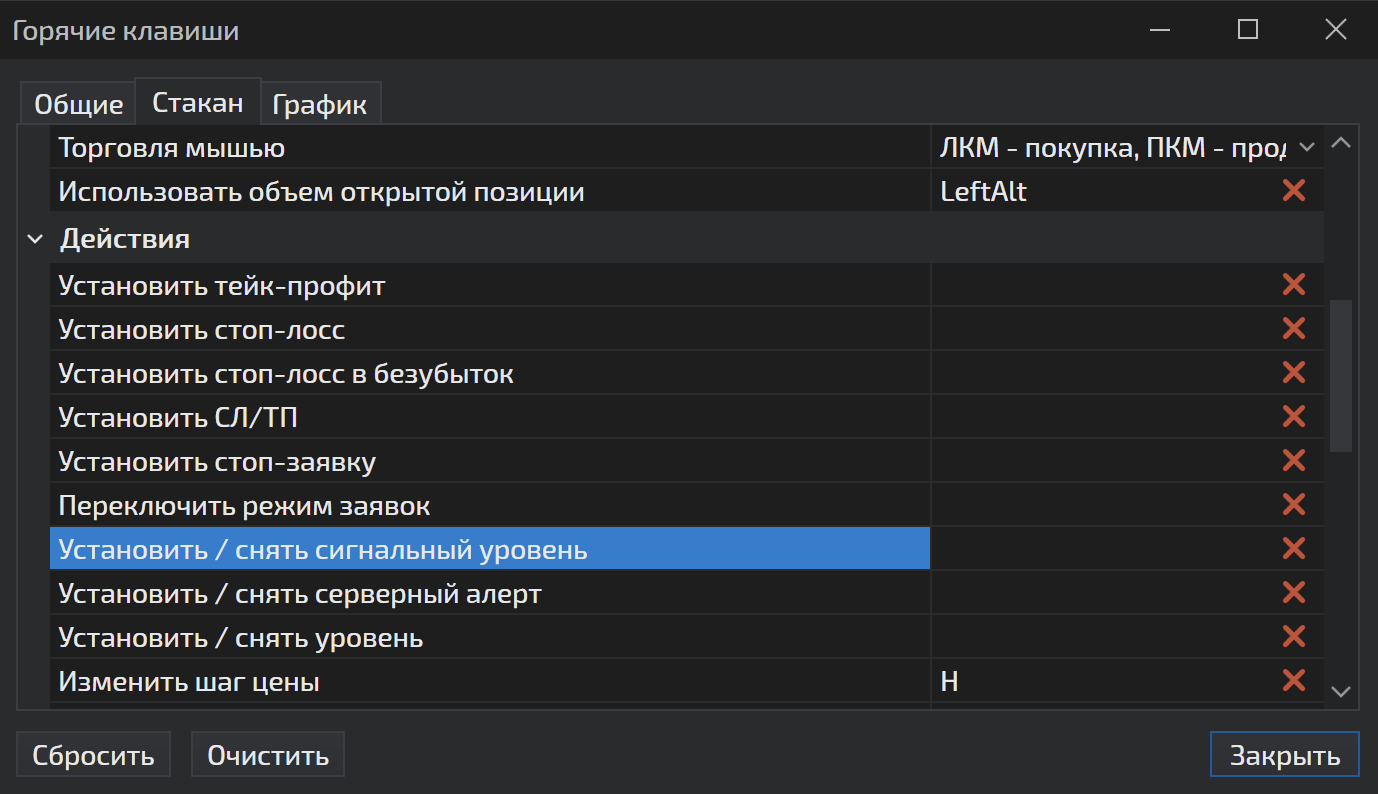
Task: Click the Закрыть button
Action: coord(1284,755)
